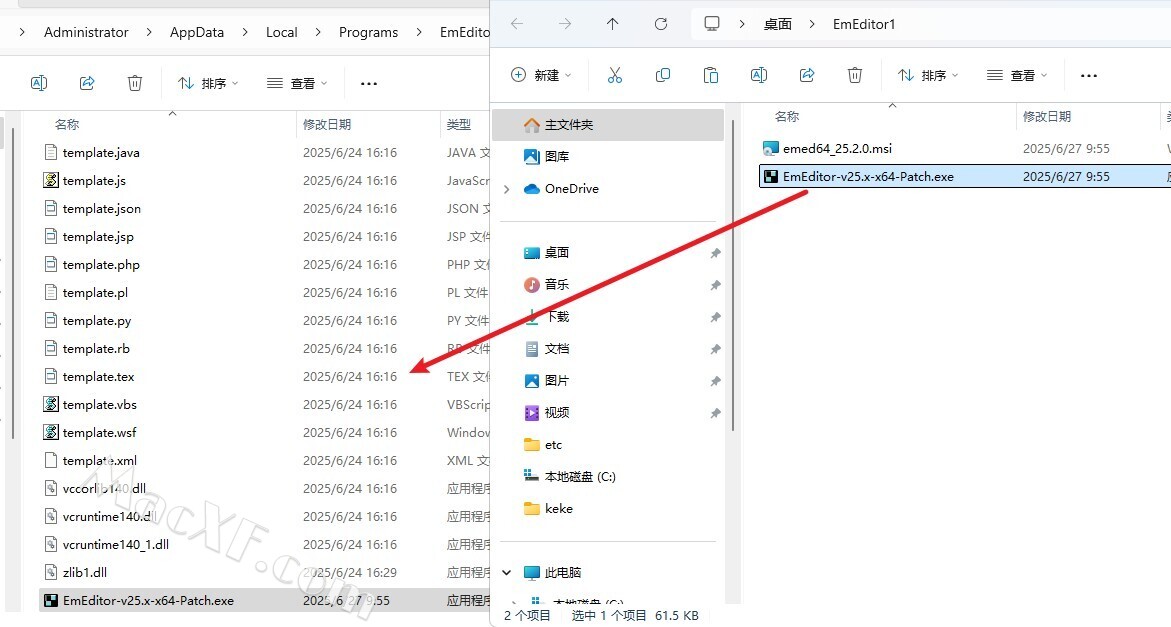
Task: Go back in the EmEditor1 window
Action: [517, 24]
